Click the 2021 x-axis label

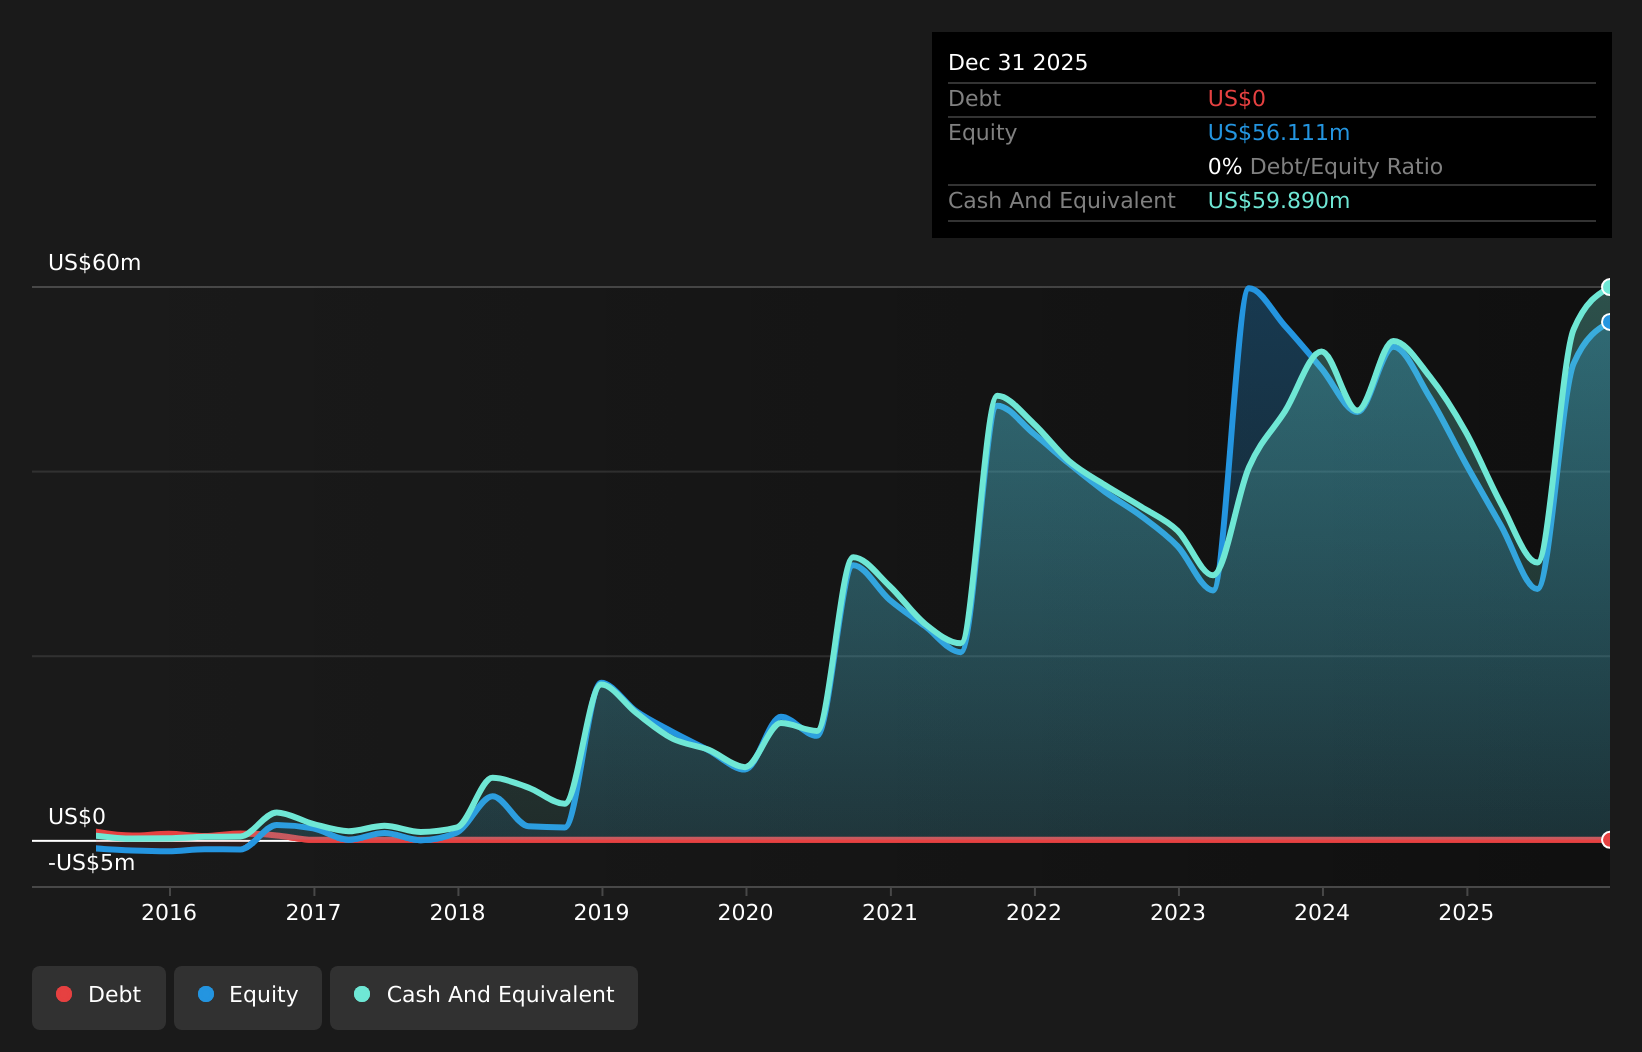tap(890, 912)
